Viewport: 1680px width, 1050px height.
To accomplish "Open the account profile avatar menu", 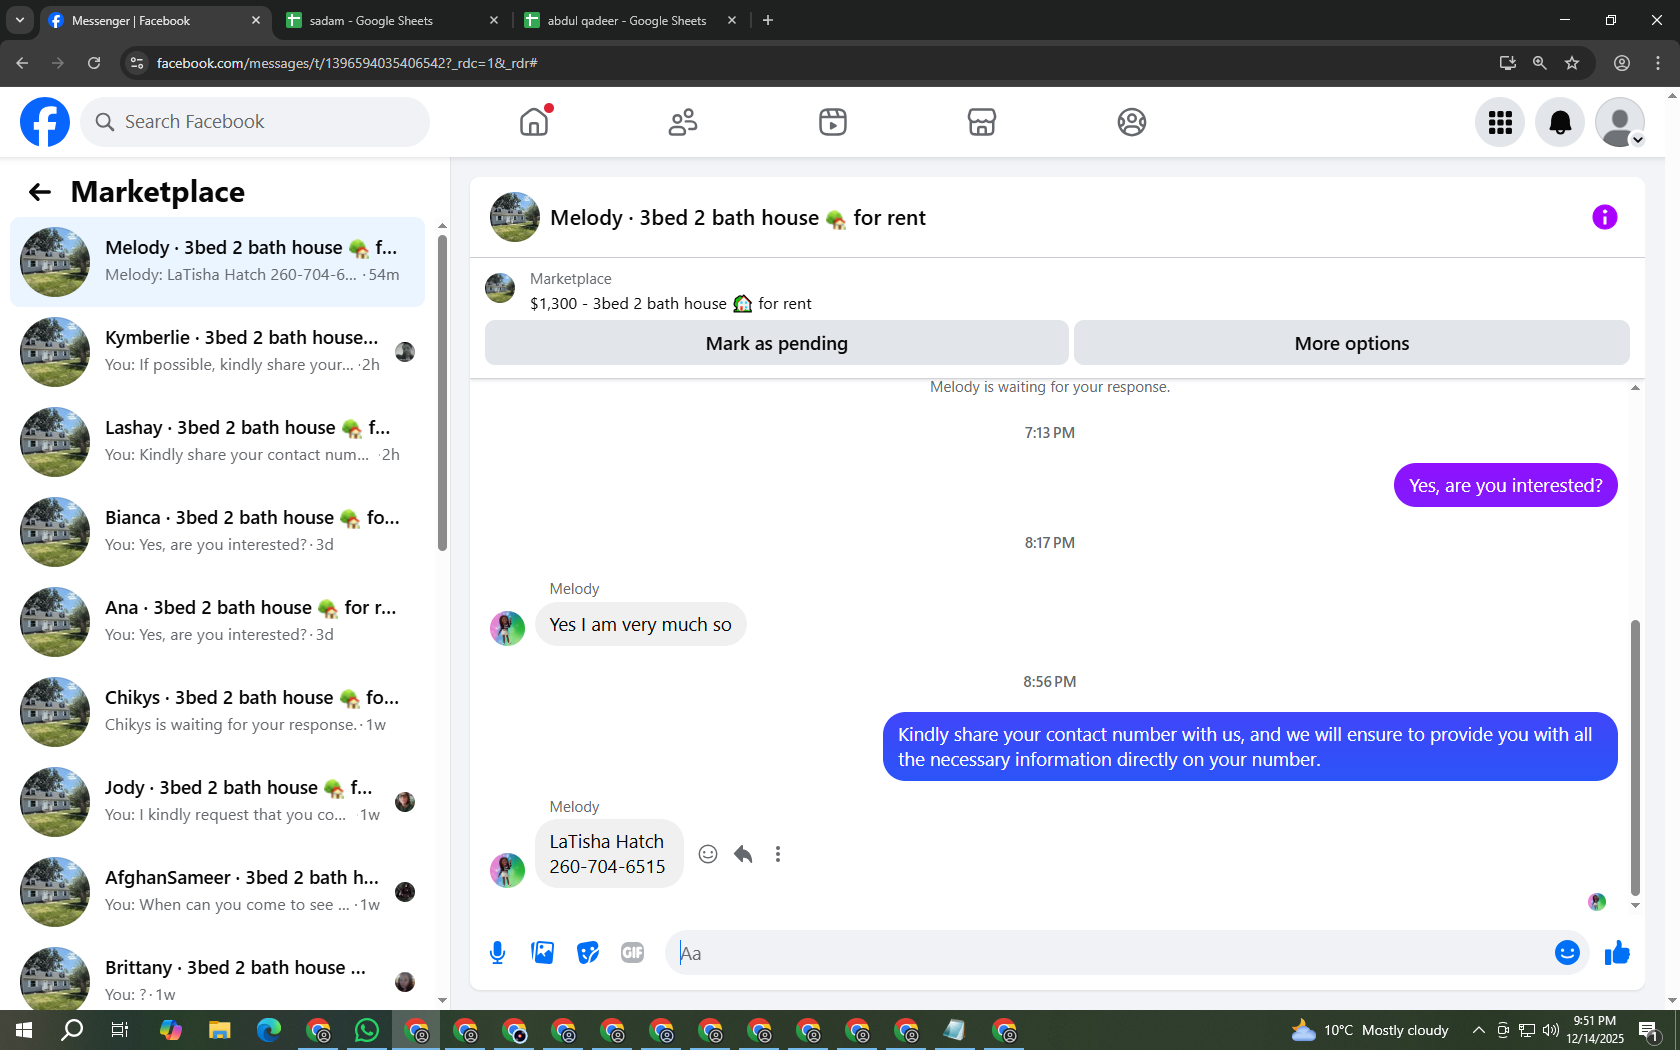I will pos(1620,122).
